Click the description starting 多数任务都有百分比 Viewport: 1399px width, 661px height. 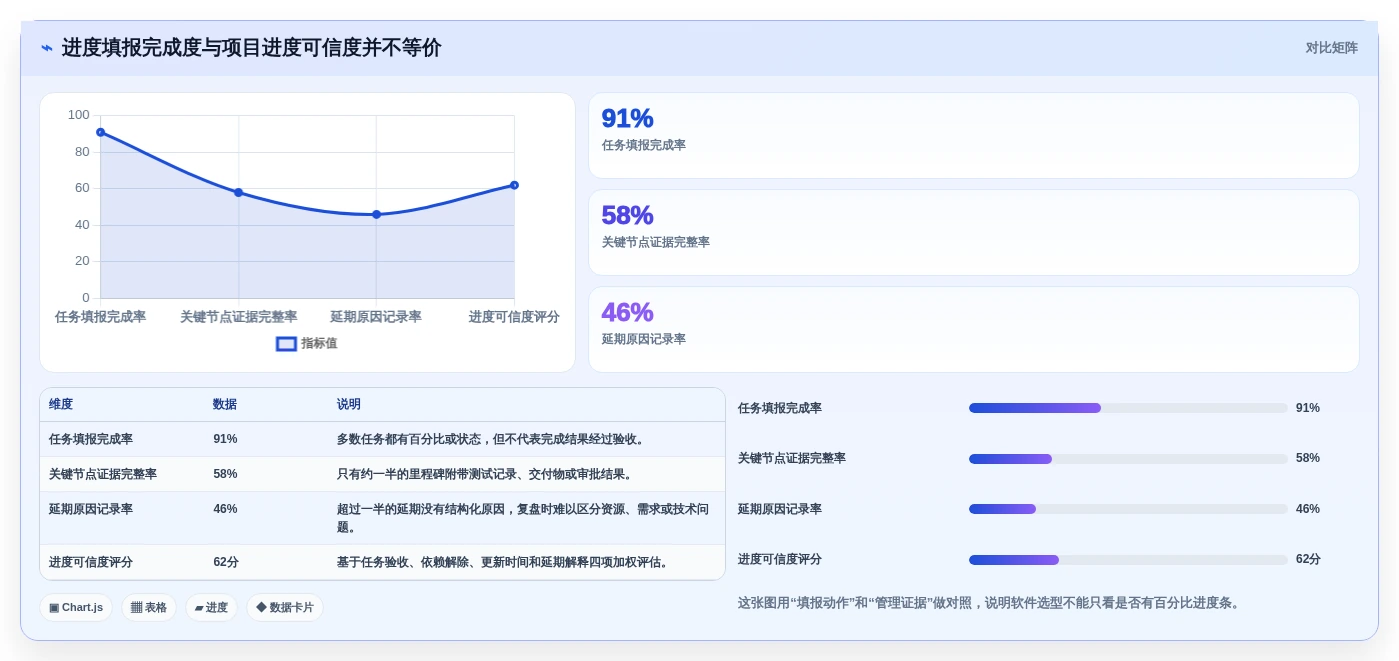(x=492, y=439)
